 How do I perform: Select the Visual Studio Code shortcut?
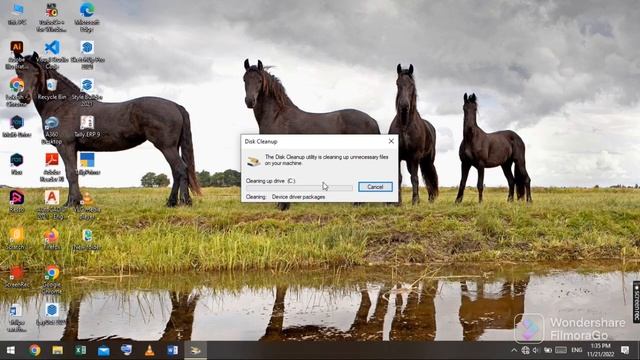pos(52,55)
